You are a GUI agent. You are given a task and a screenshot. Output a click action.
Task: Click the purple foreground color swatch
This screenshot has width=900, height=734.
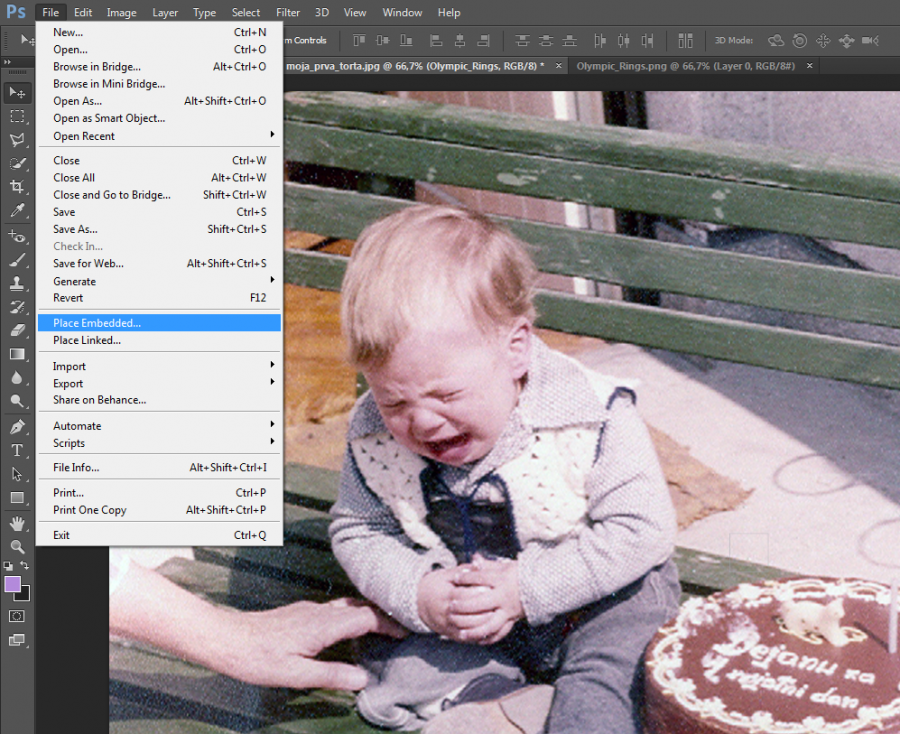coord(13,584)
